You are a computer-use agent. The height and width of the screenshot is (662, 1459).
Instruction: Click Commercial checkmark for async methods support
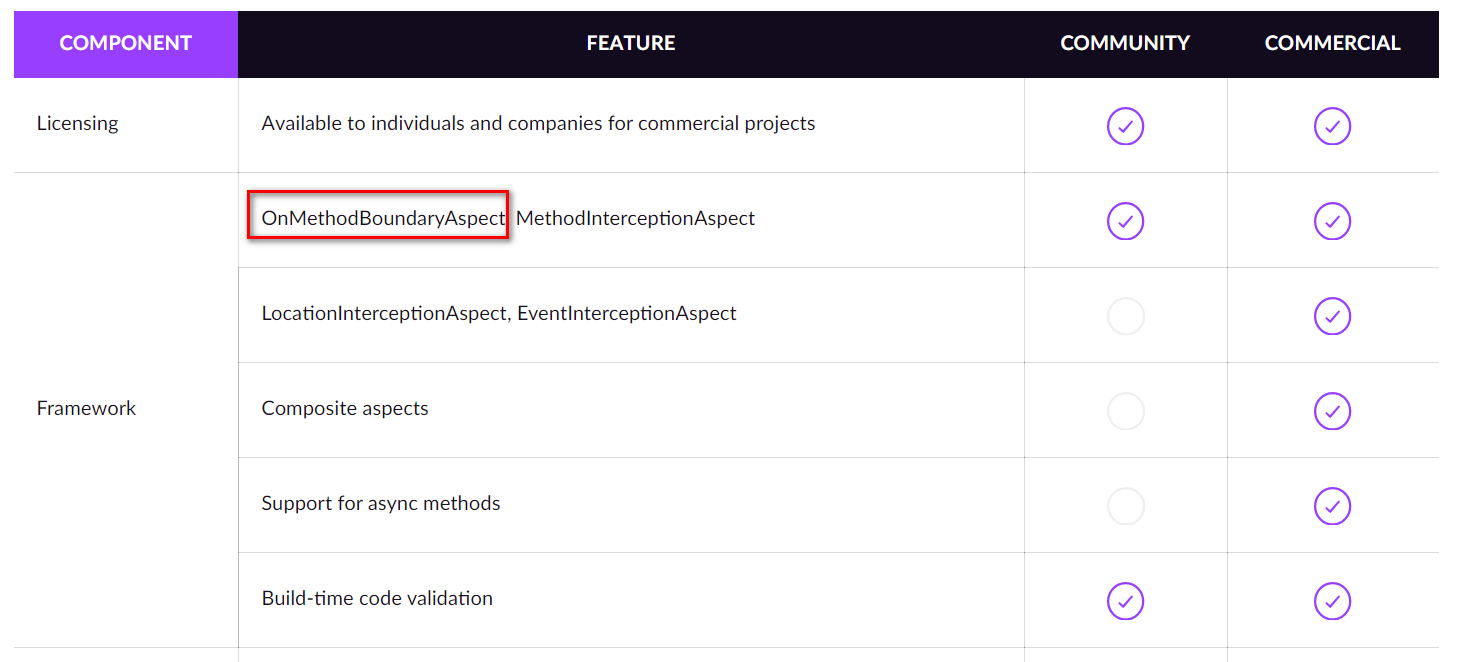coord(1332,506)
